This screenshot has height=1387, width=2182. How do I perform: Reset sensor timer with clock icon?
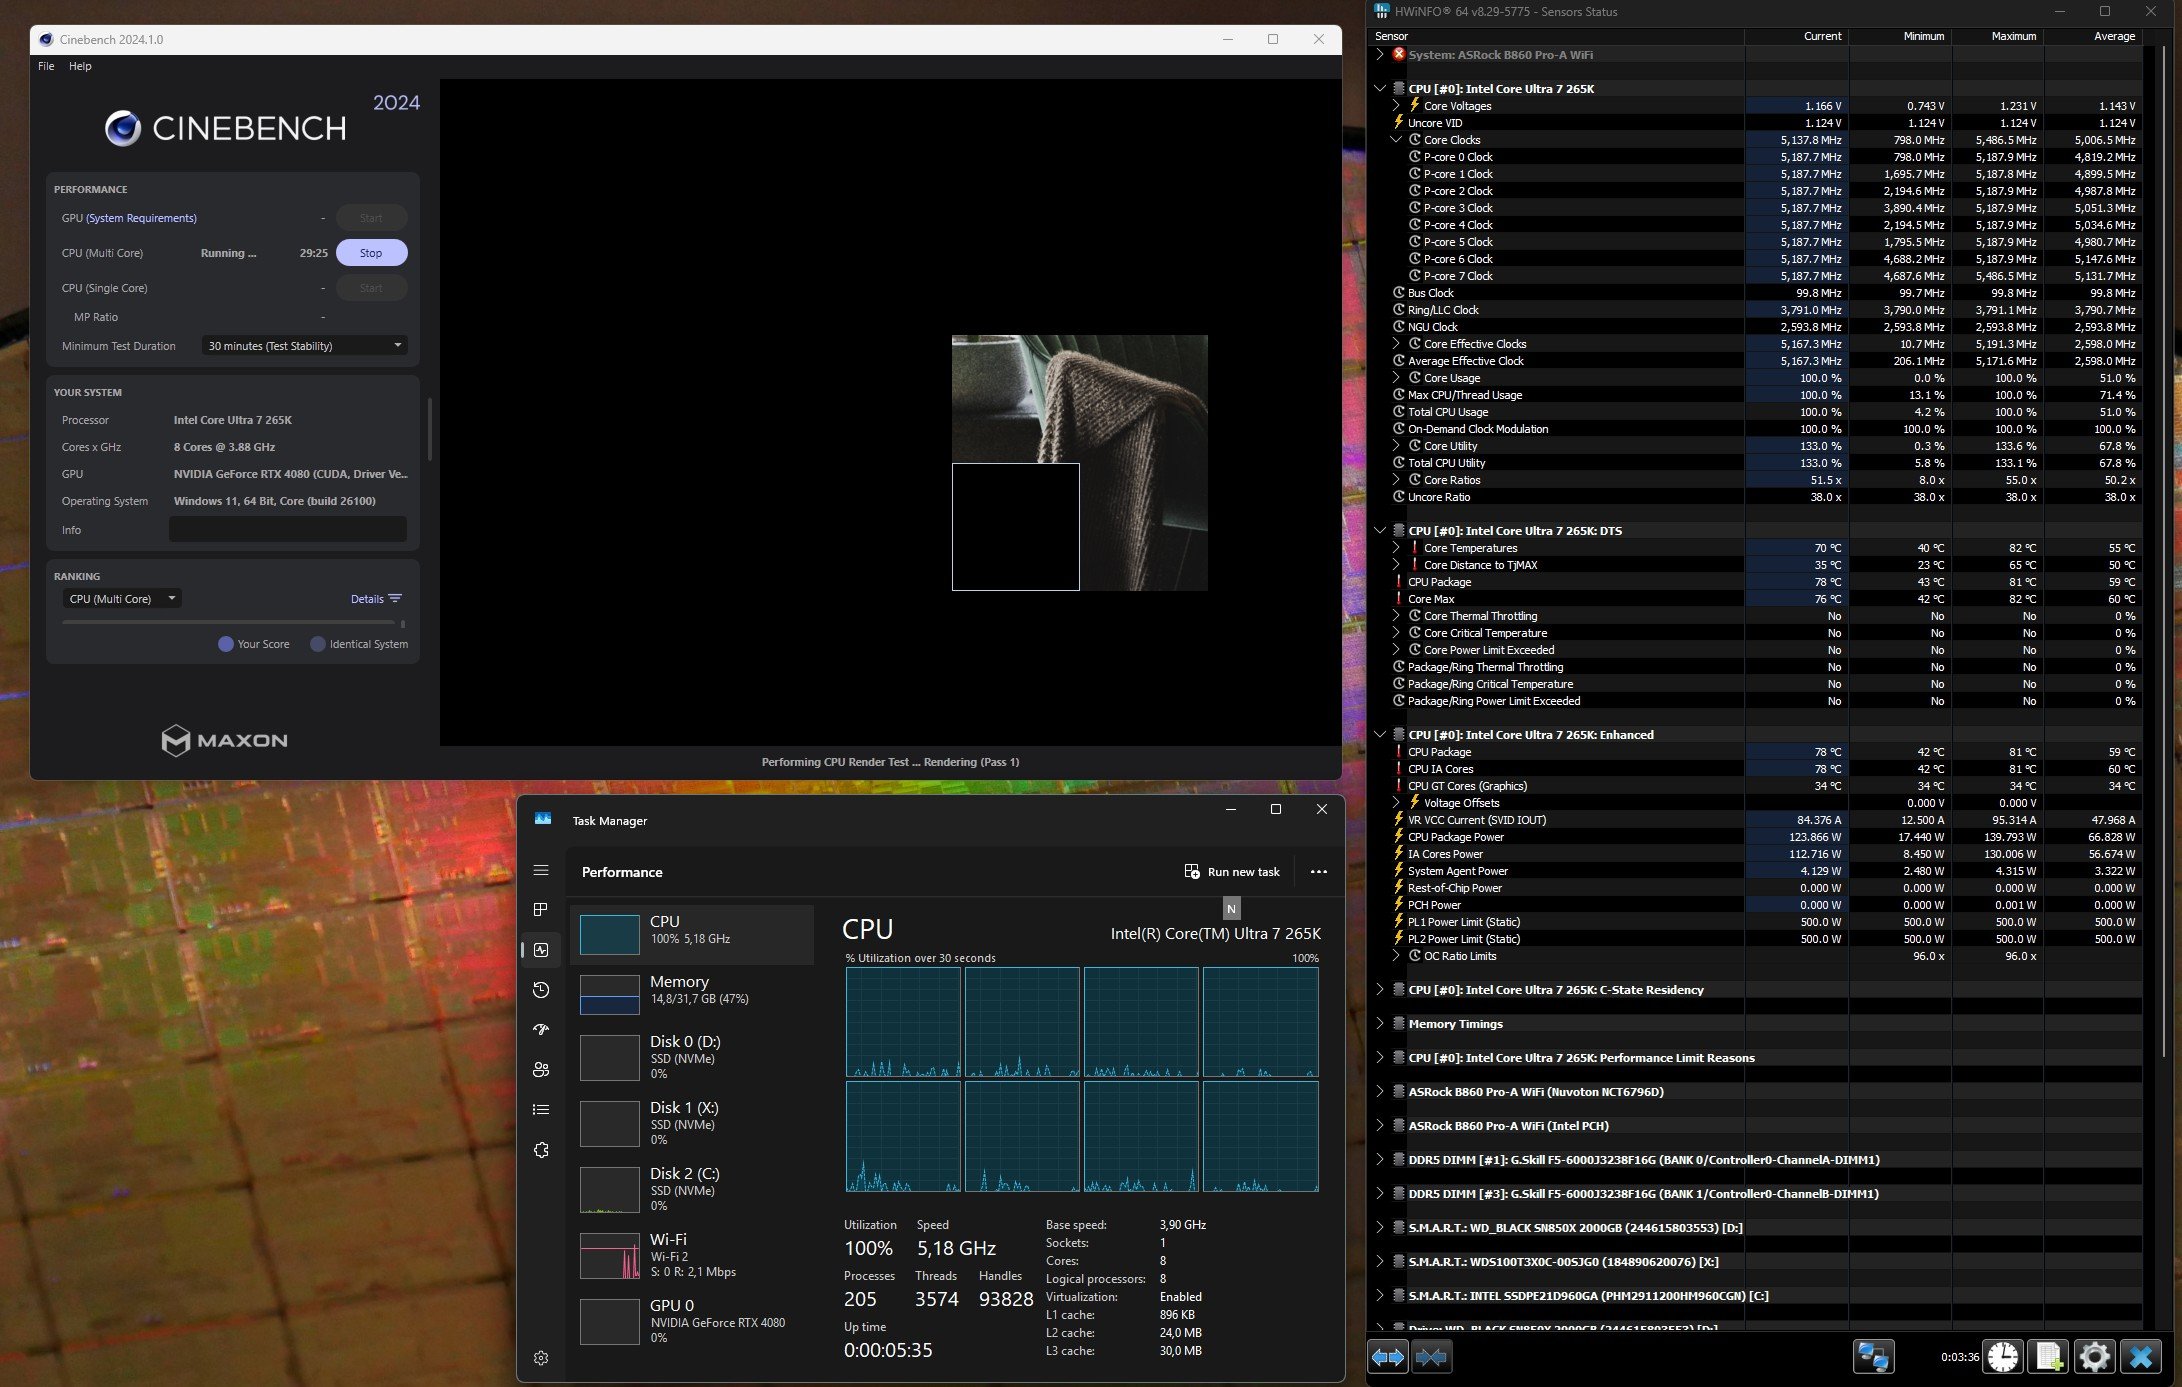2002,1357
